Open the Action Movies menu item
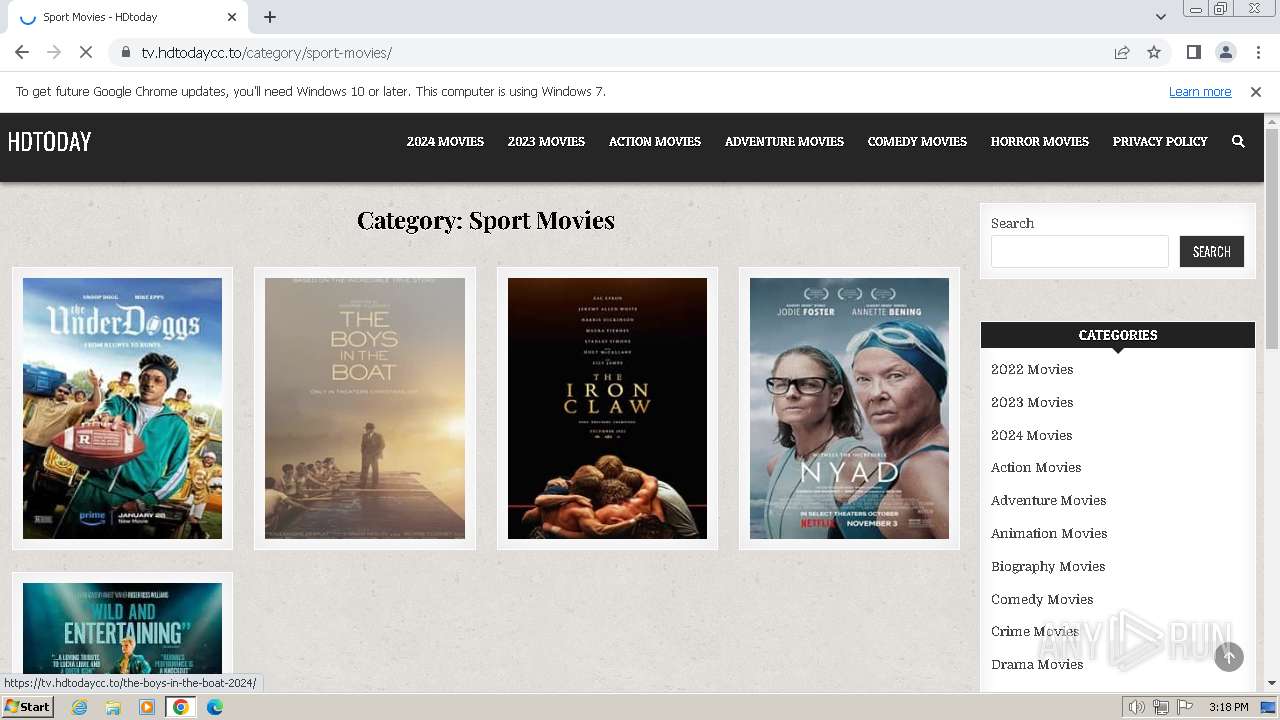Viewport: 1280px width, 720px height. pos(655,142)
